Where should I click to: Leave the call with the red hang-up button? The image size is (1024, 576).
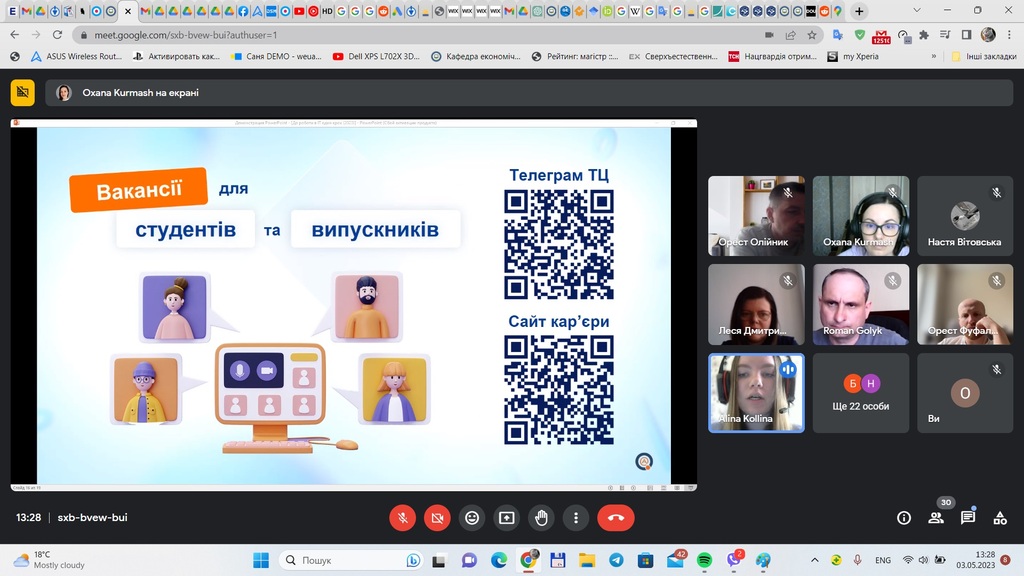click(616, 518)
